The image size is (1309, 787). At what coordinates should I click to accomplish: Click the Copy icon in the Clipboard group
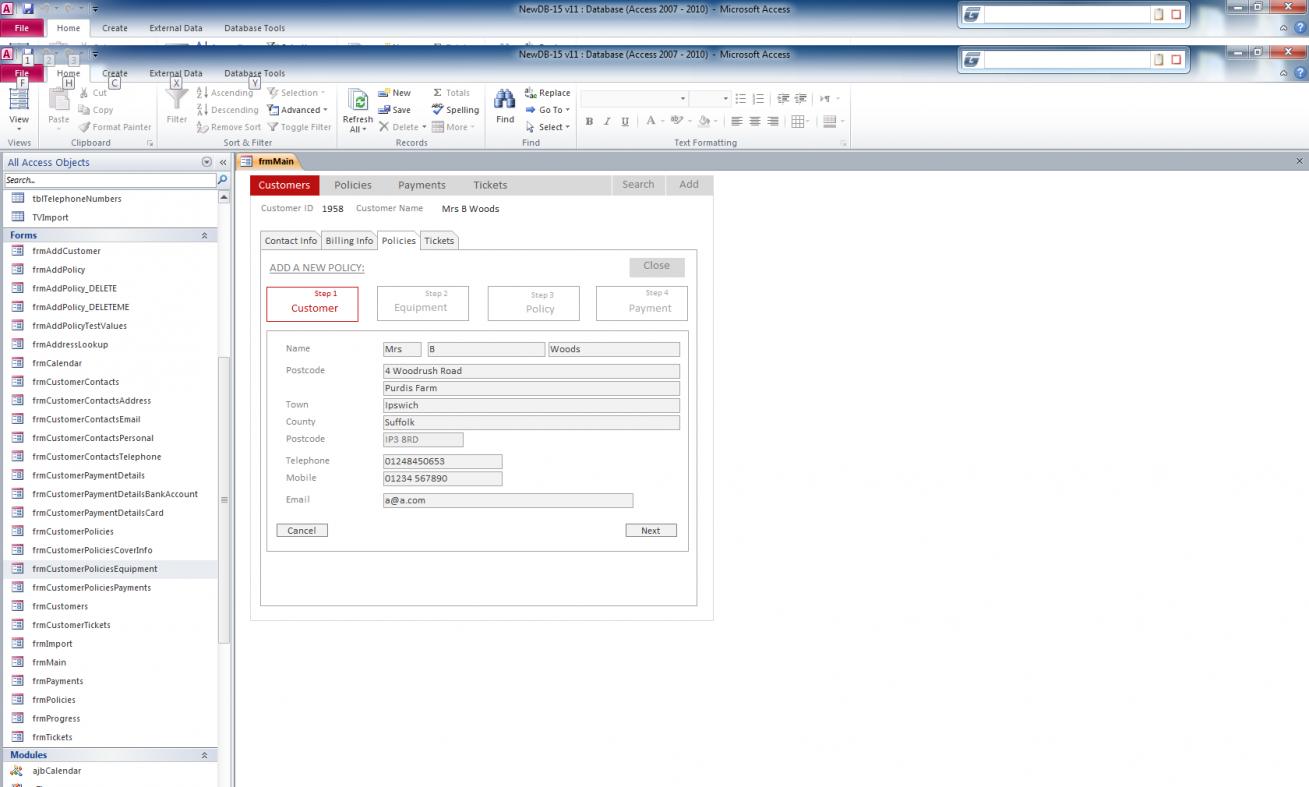(x=85, y=110)
